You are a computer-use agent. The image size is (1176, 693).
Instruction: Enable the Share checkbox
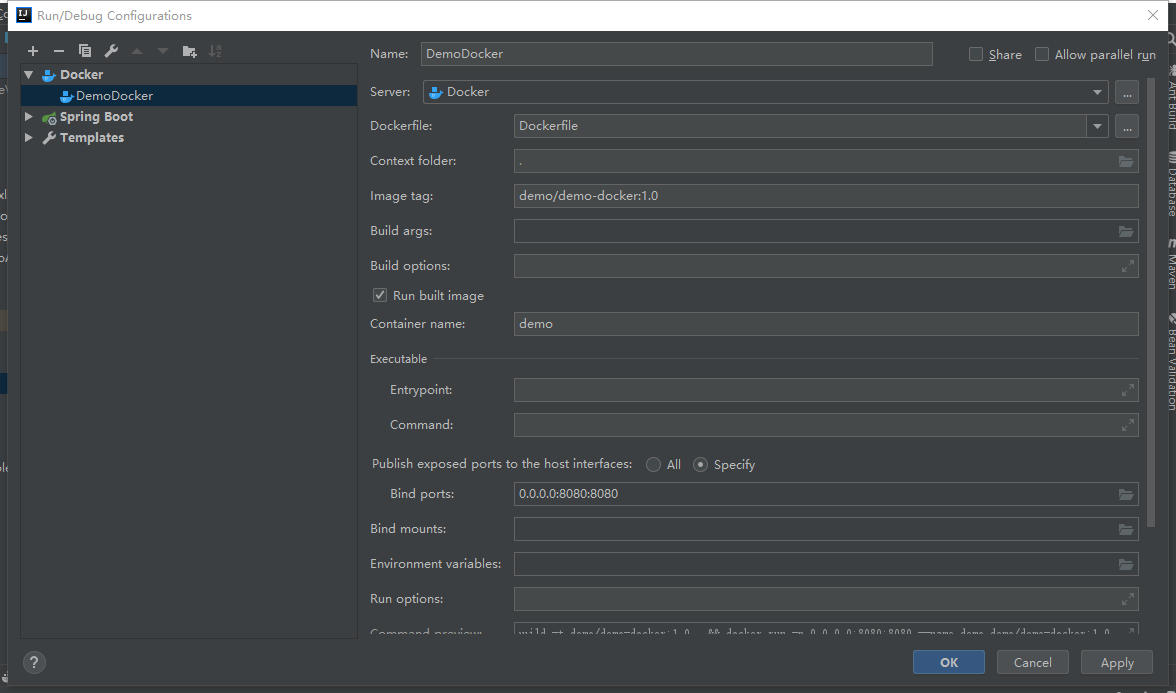point(976,54)
